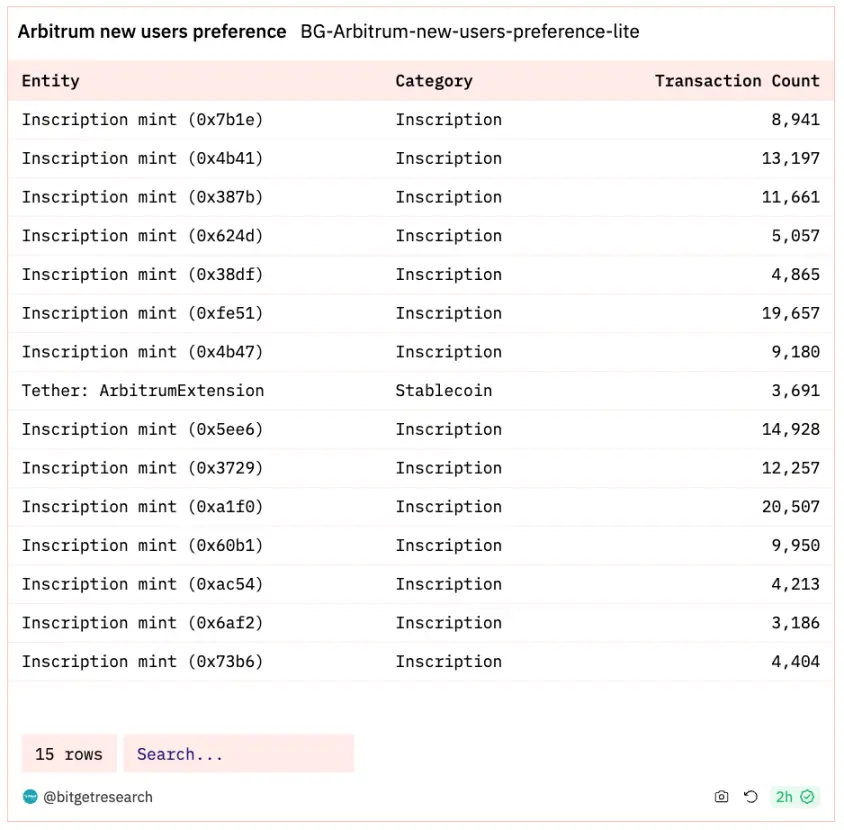Select the Inscription mint (0x73b6) entity
This screenshot has height=830, width=844.
click(143, 662)
